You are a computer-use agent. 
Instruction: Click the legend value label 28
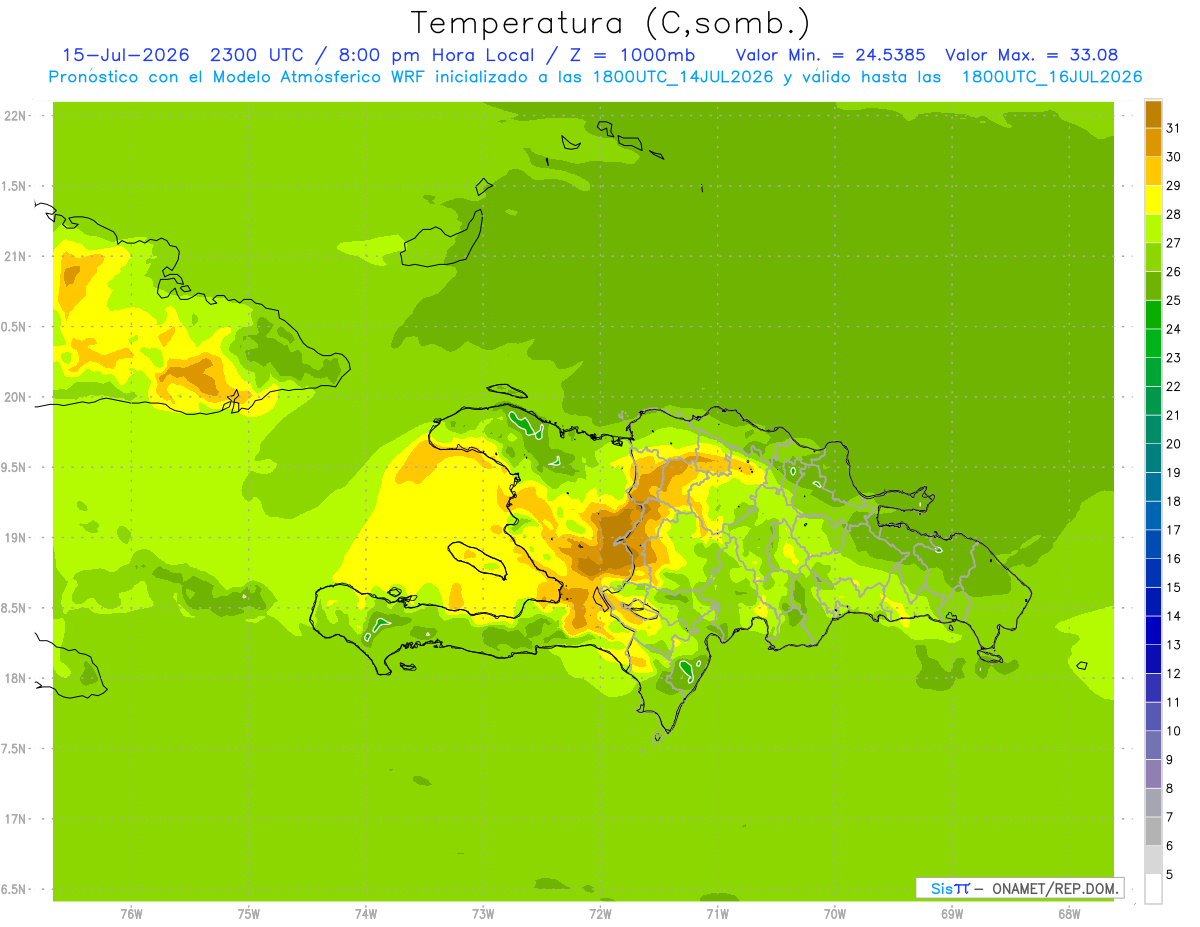pos(1174,214)
